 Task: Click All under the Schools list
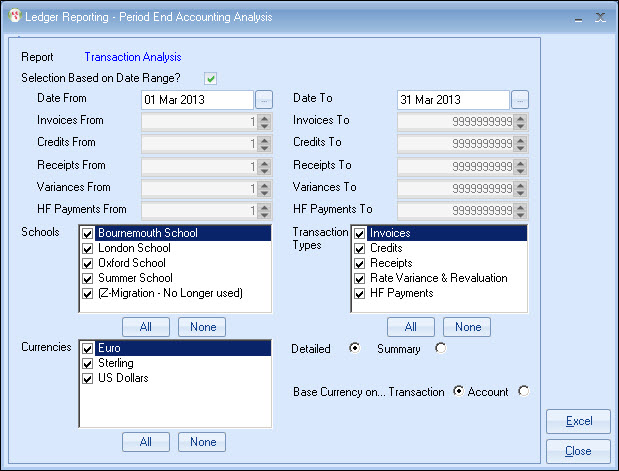coord(146,327)
